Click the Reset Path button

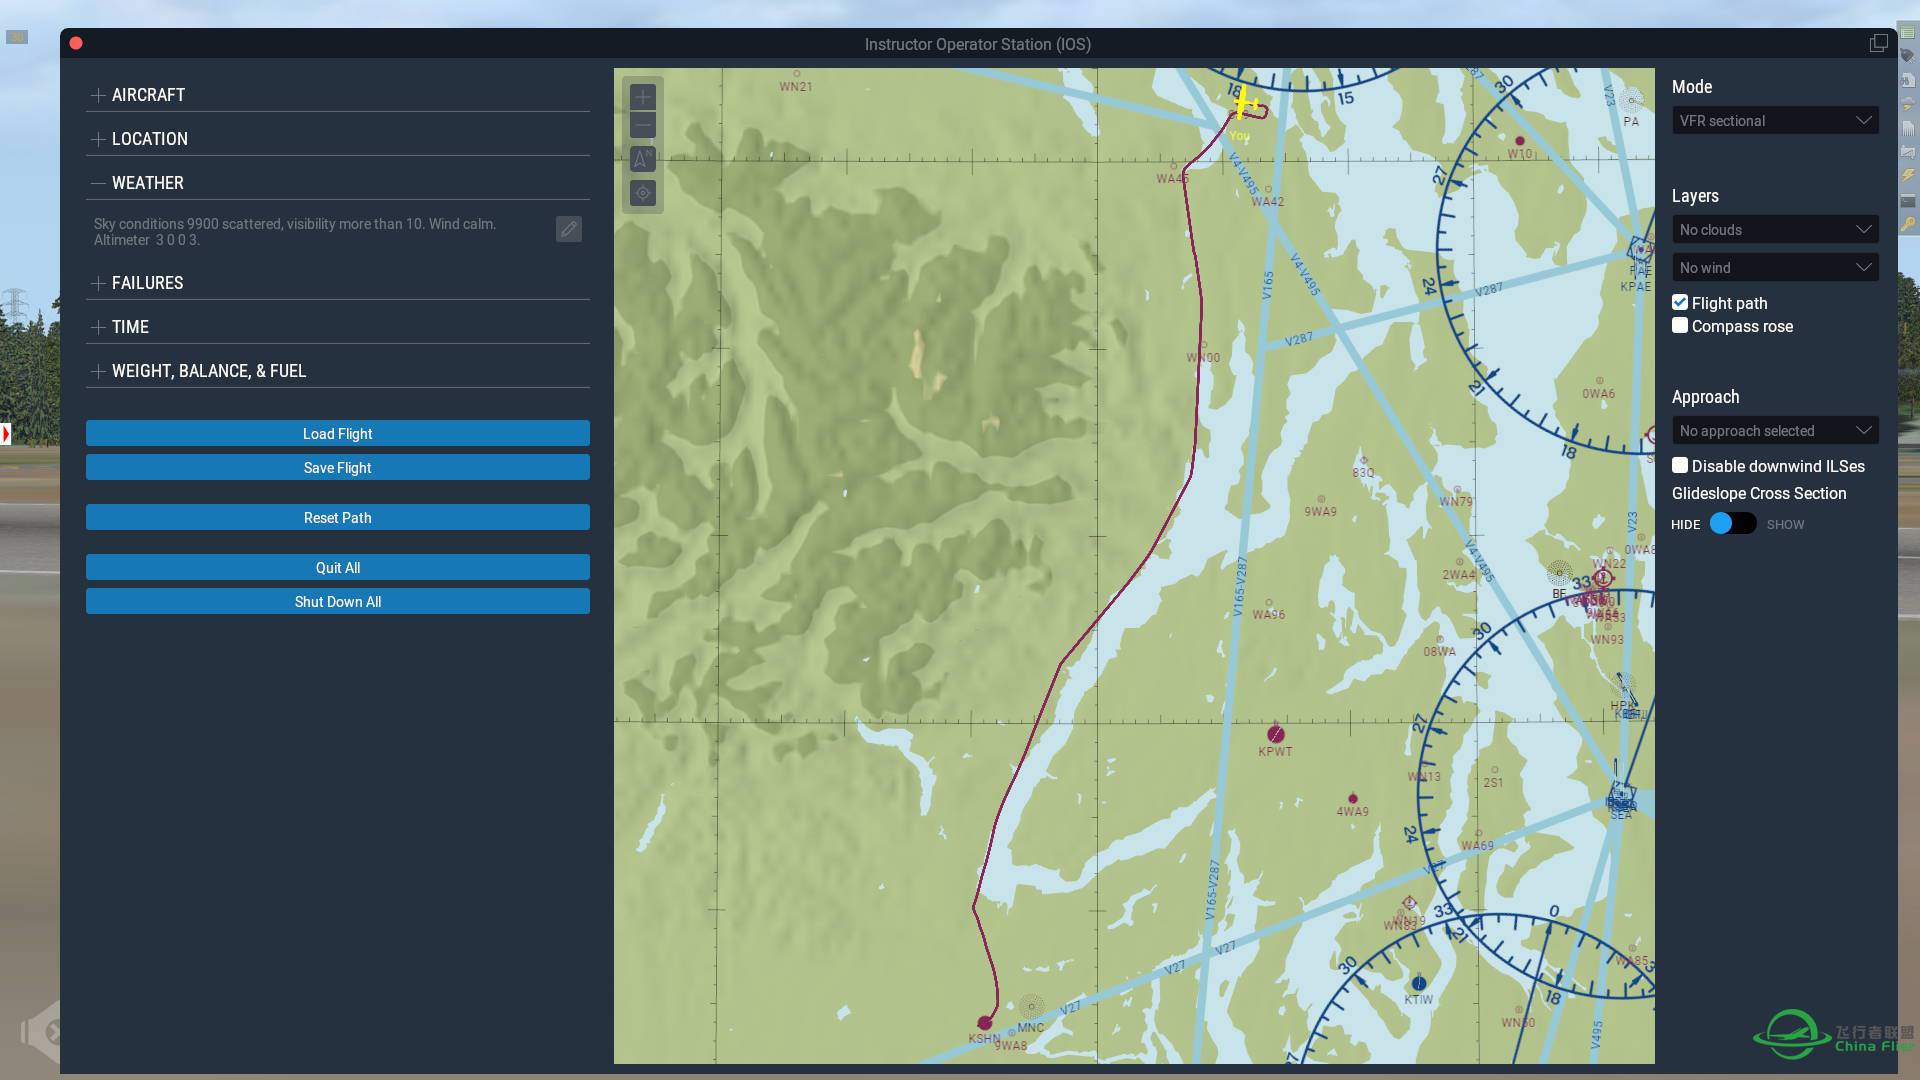tap(338, 517)
